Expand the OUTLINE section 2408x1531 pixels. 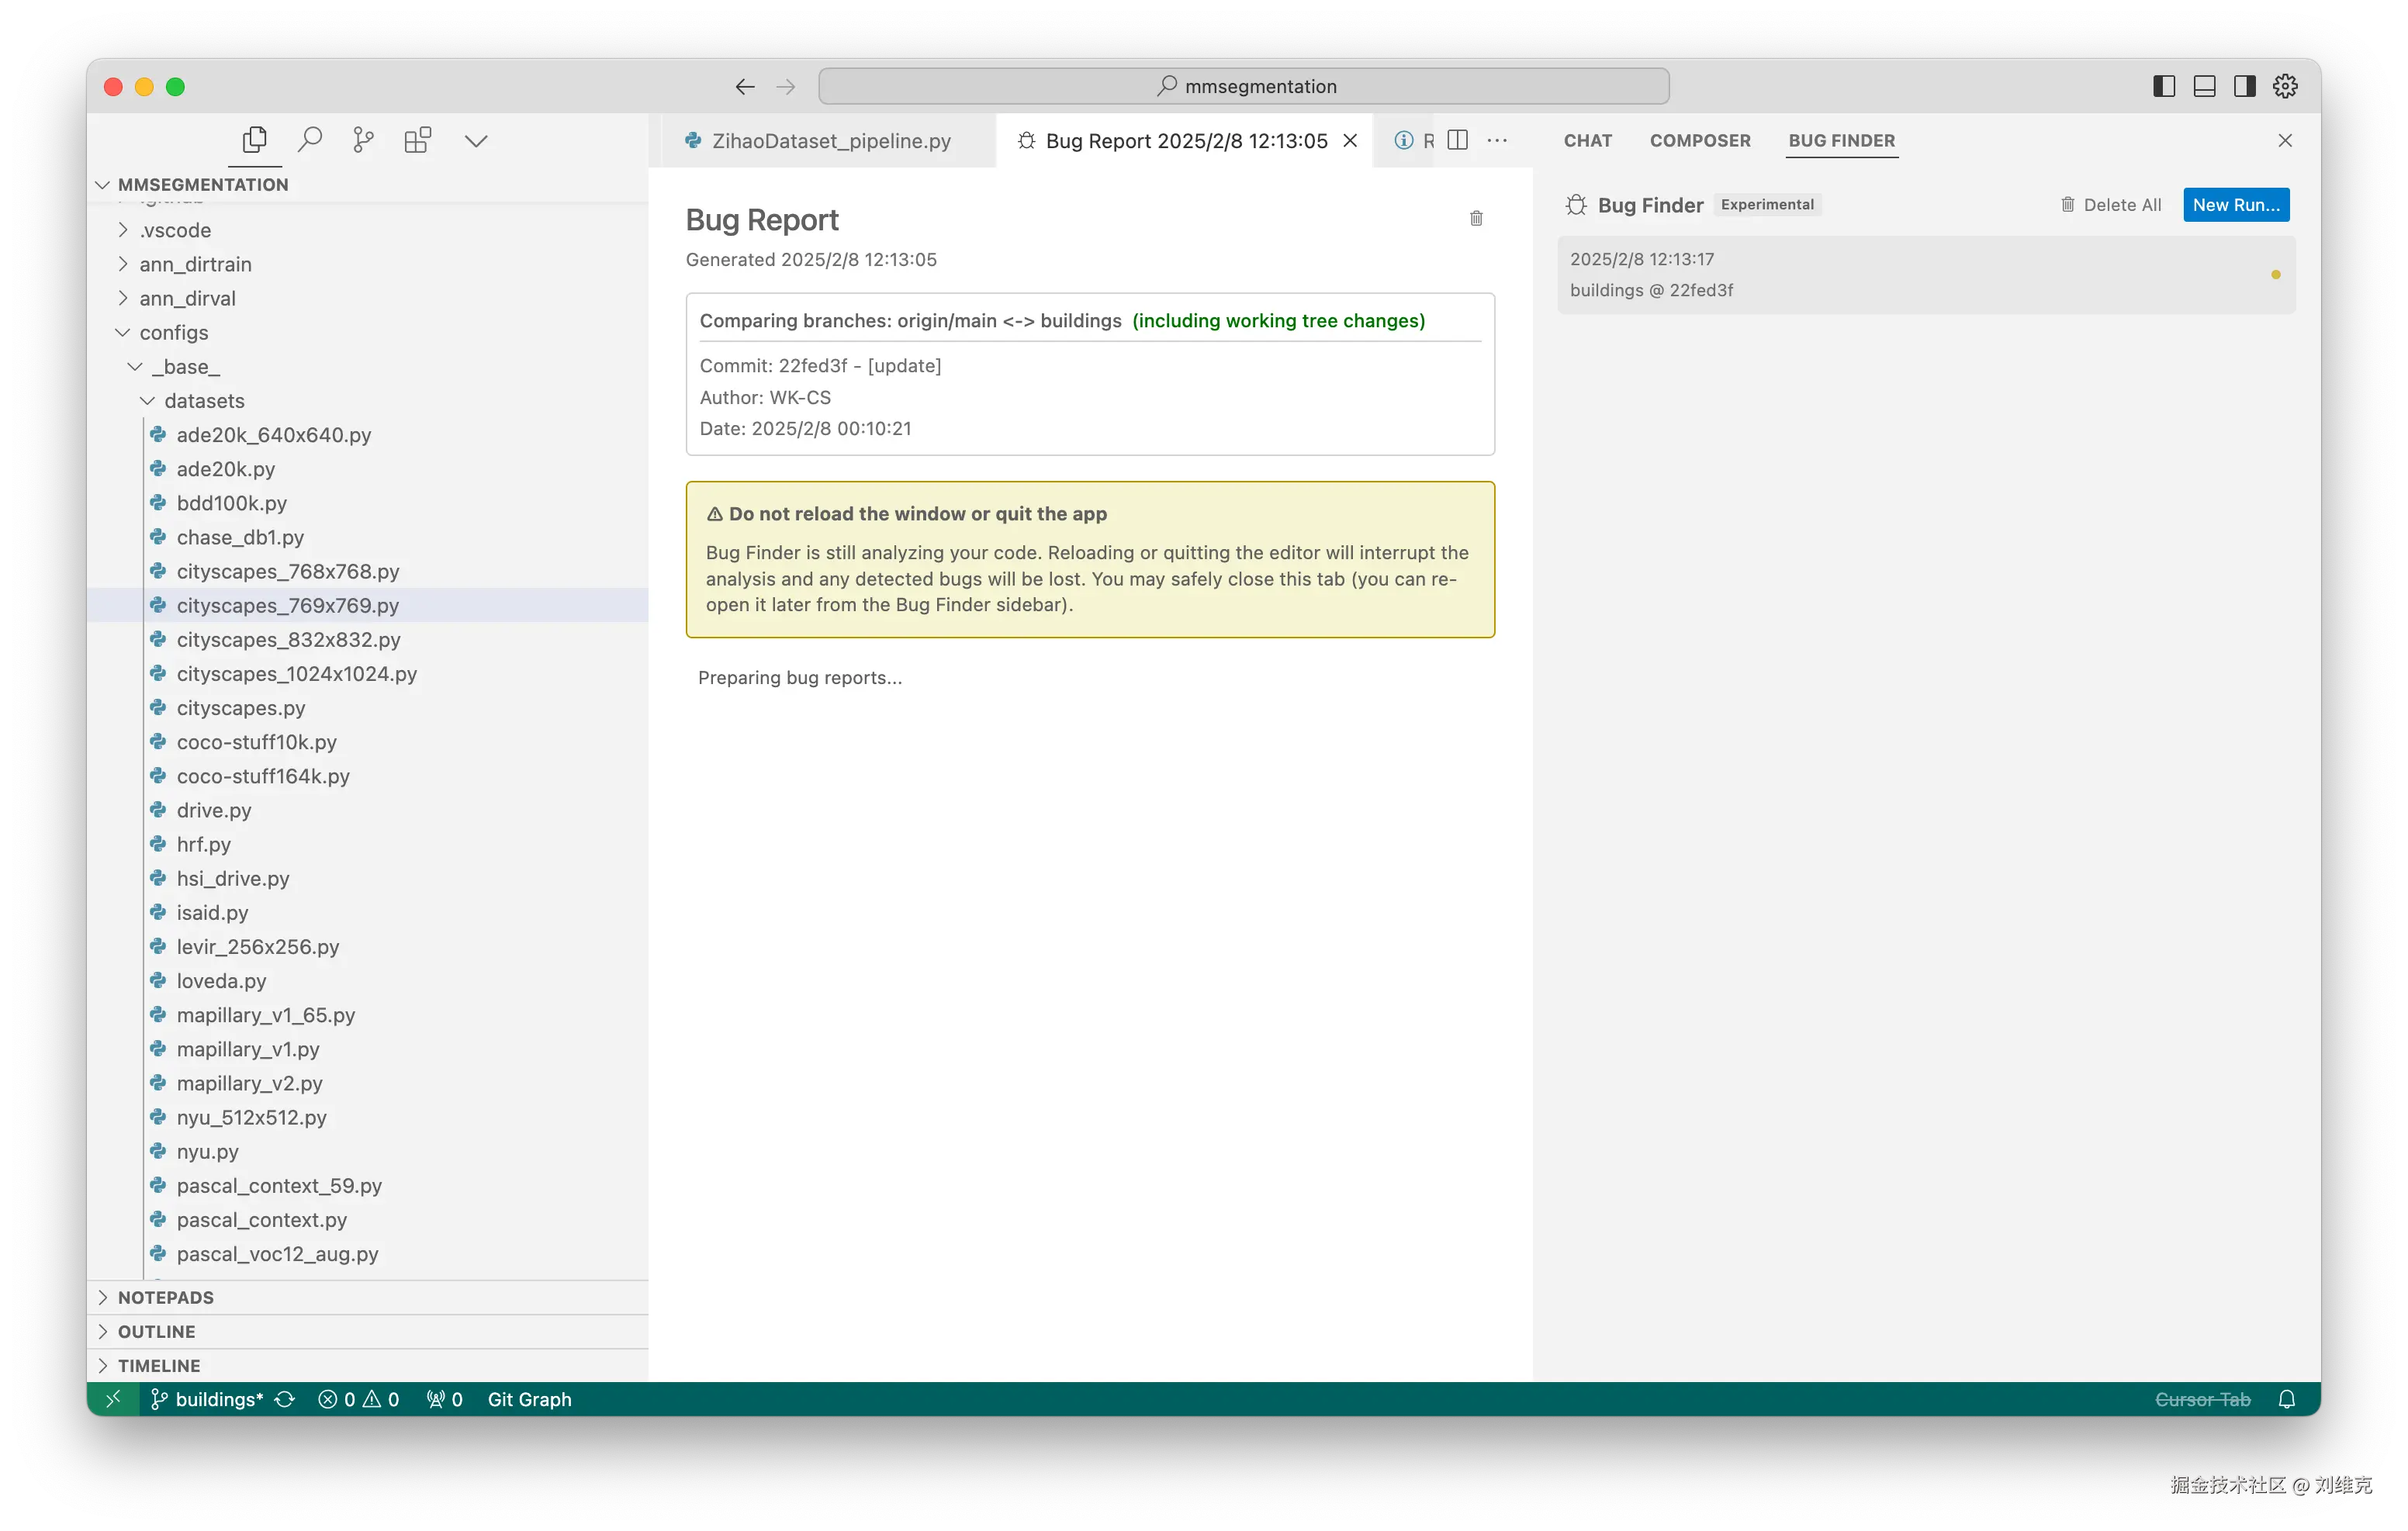click(156, 1331)
